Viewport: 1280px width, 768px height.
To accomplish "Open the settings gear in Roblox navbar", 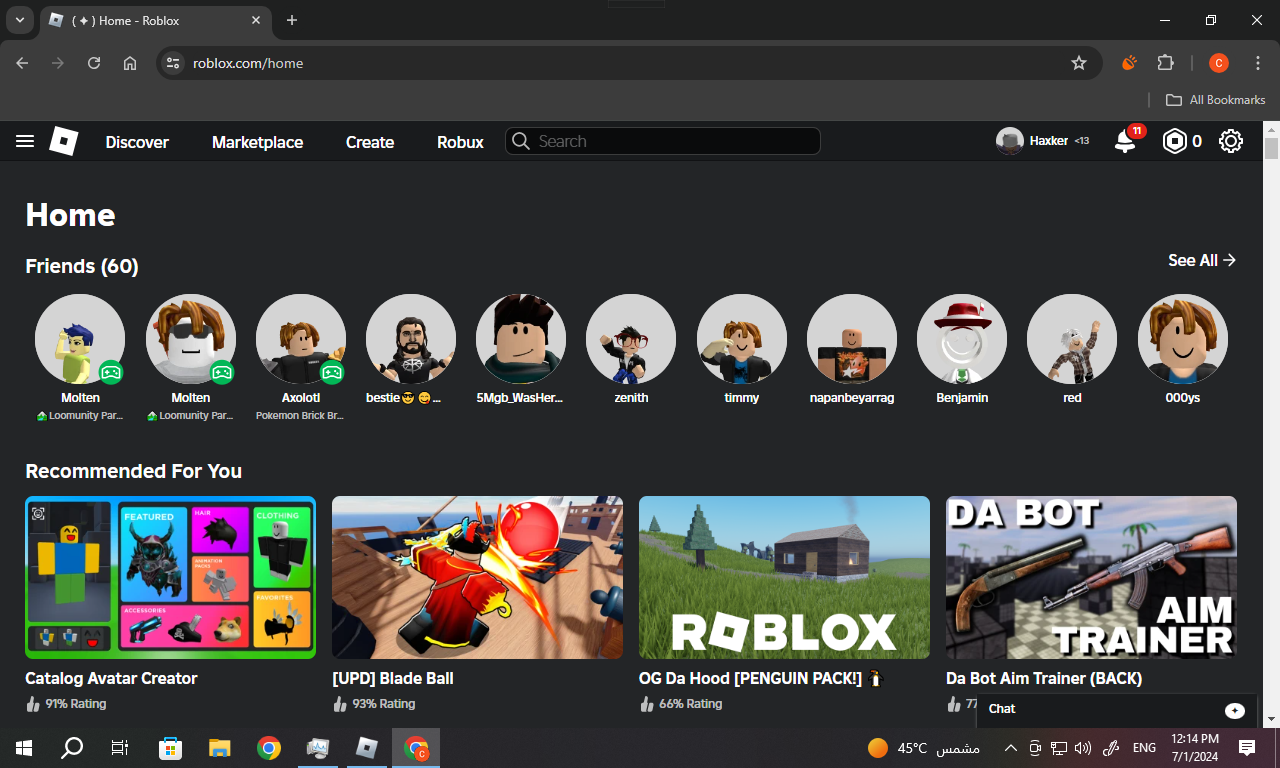I will [x=1231, y=142].
